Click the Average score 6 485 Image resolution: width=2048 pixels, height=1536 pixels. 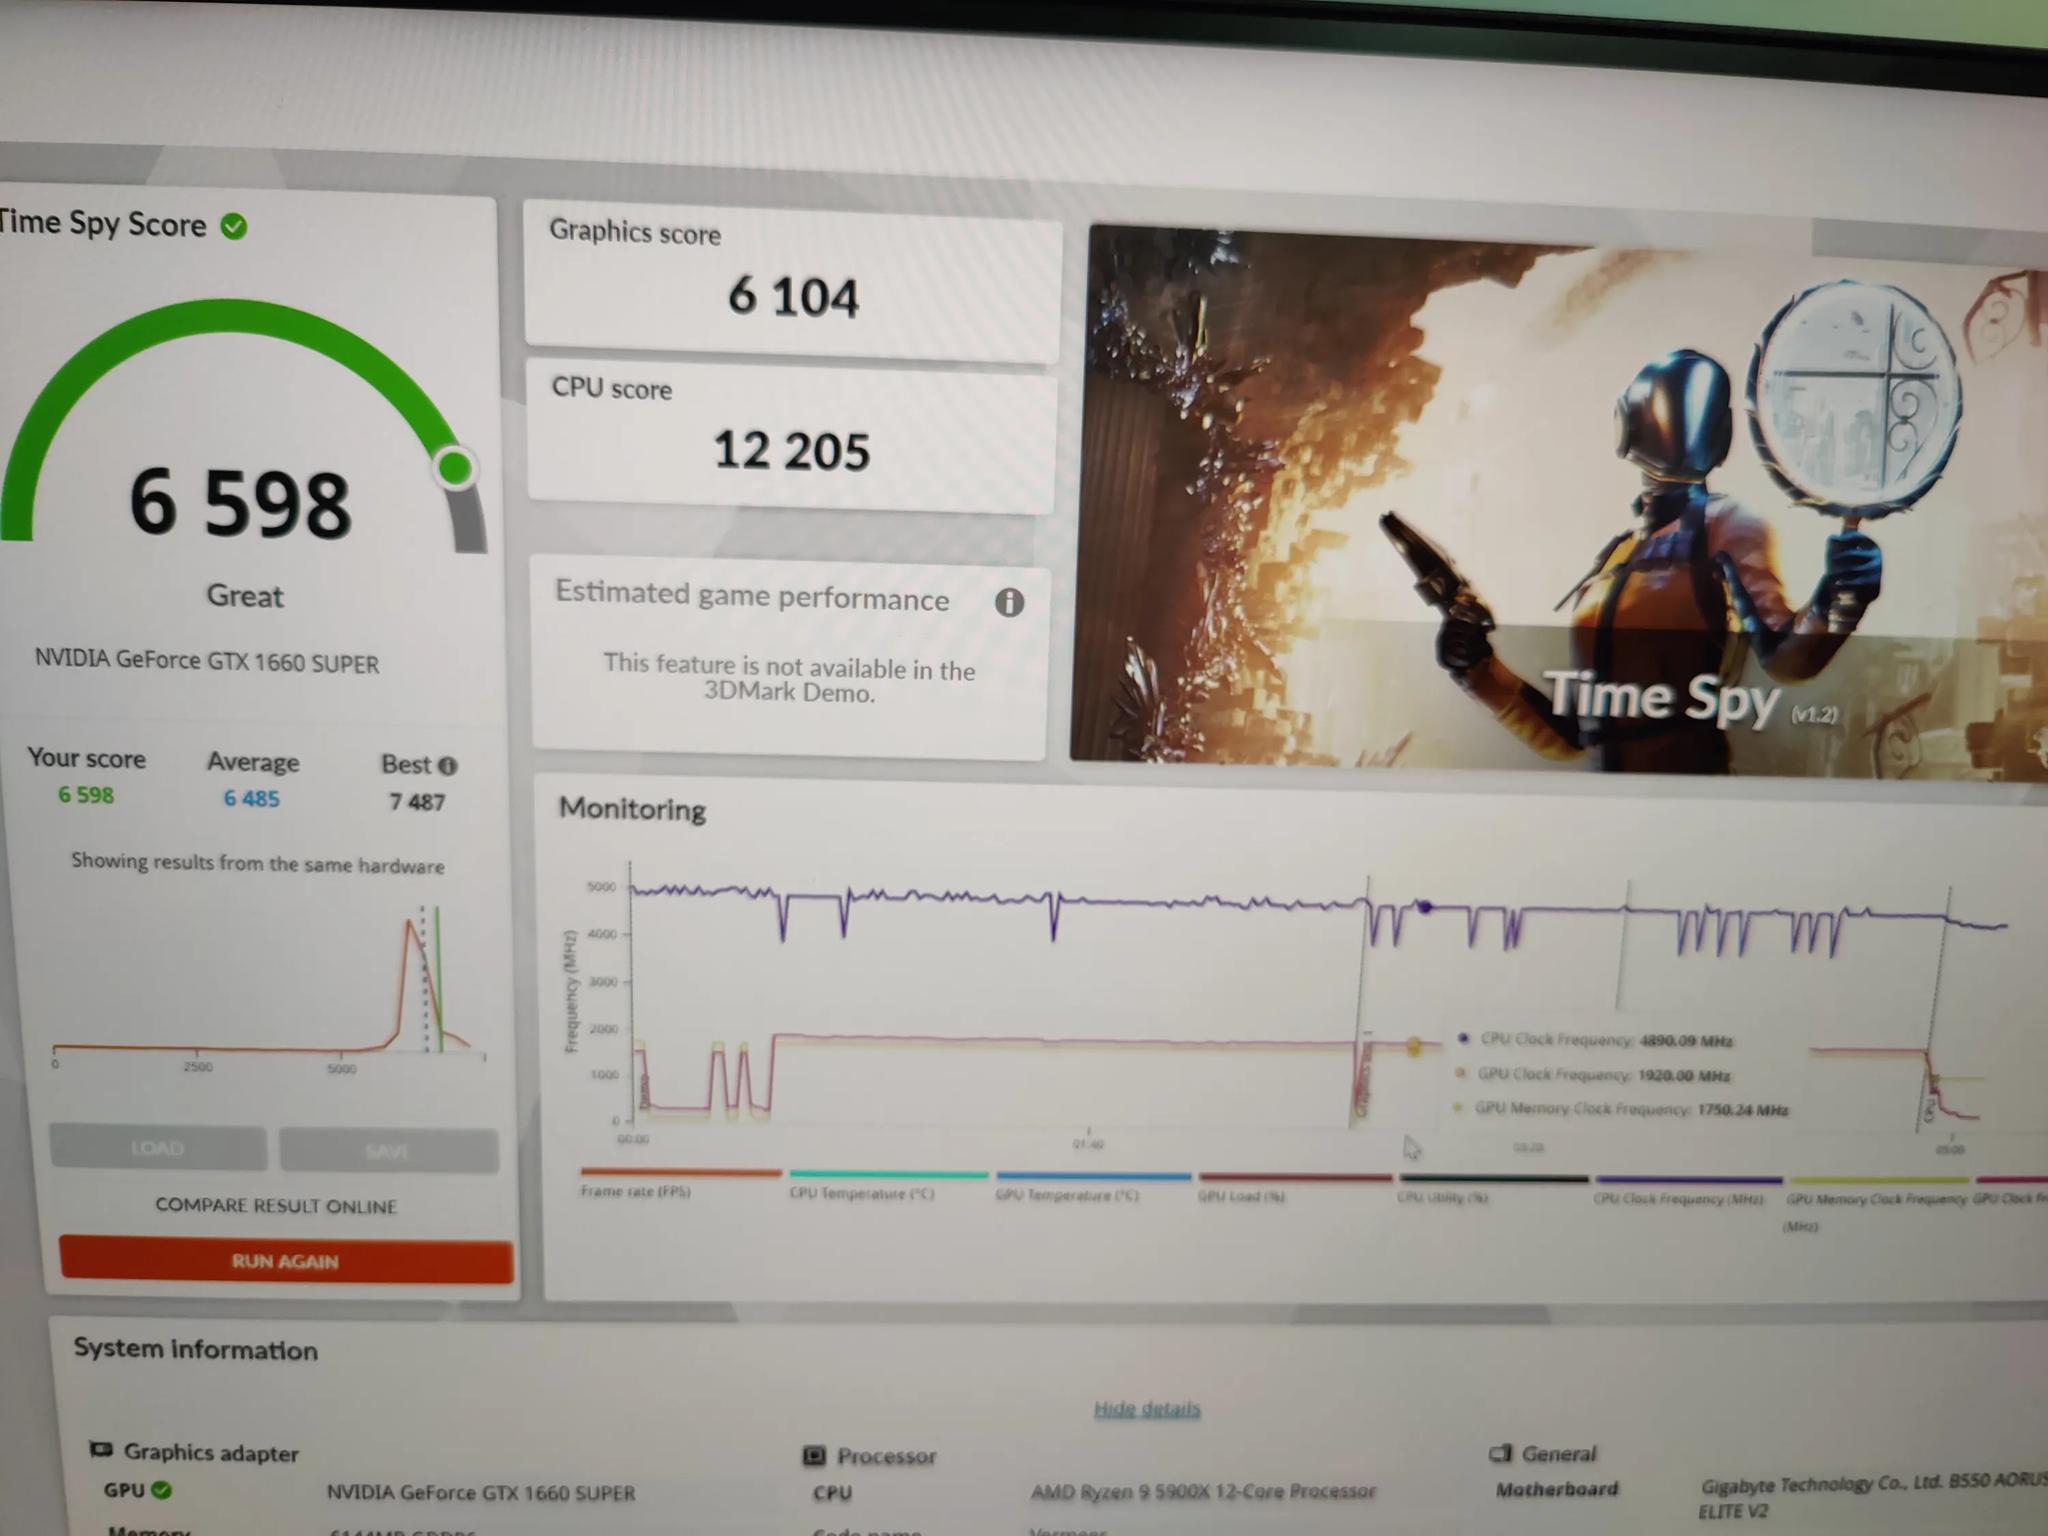point(251,799)
